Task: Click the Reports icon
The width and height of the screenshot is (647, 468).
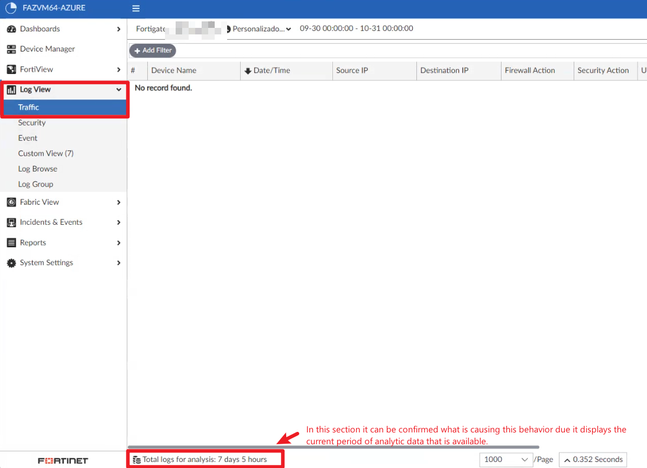Action: coord(12,243)
